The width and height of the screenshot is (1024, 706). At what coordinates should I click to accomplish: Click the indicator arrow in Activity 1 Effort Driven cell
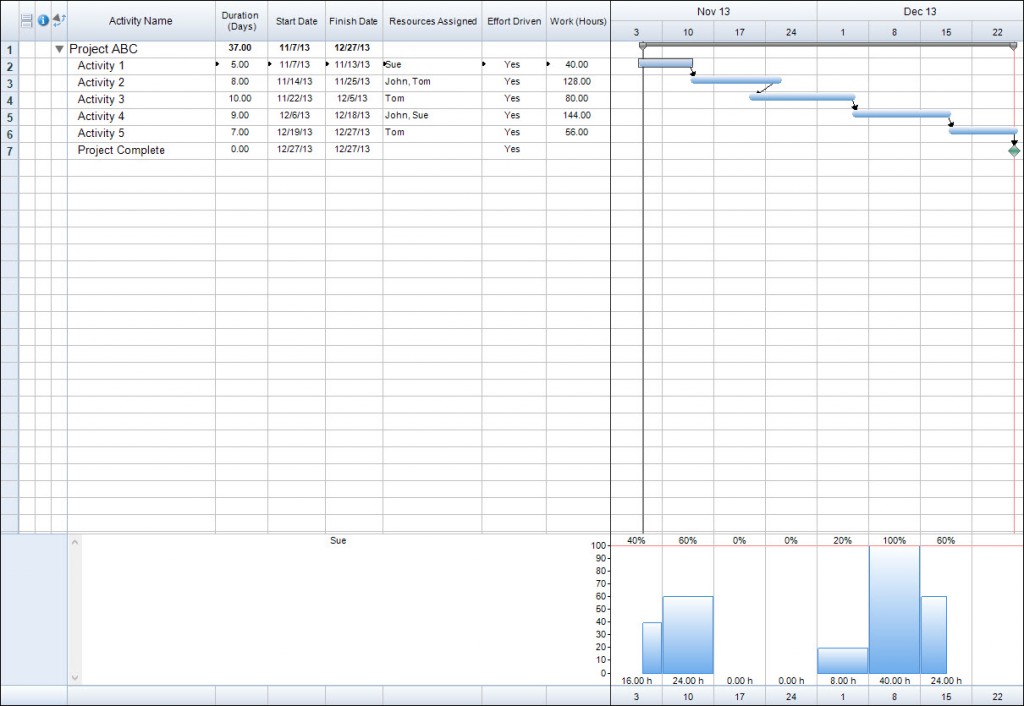[483, 64]
